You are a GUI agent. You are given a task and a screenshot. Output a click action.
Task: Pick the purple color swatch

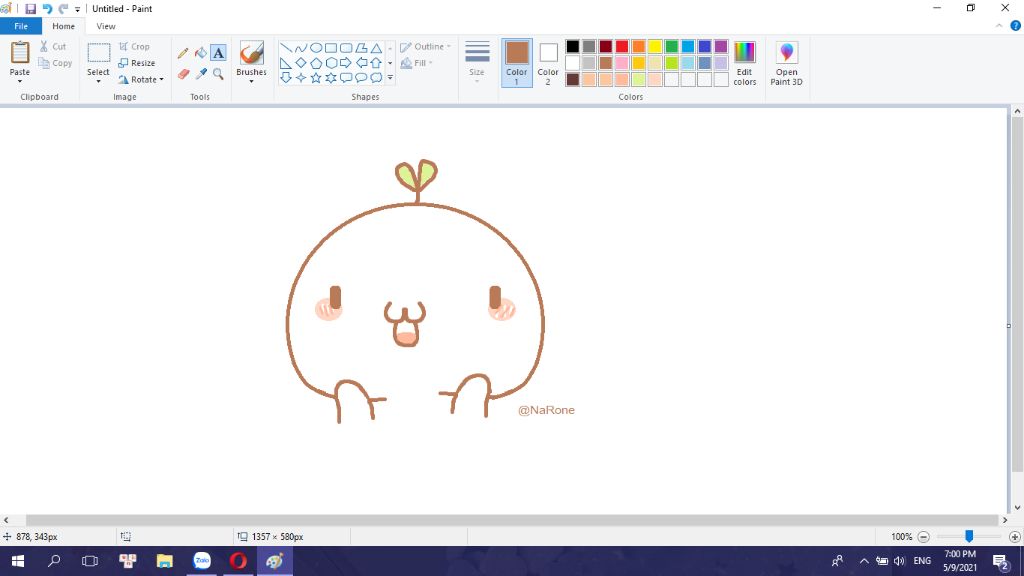tap(721, 46)
